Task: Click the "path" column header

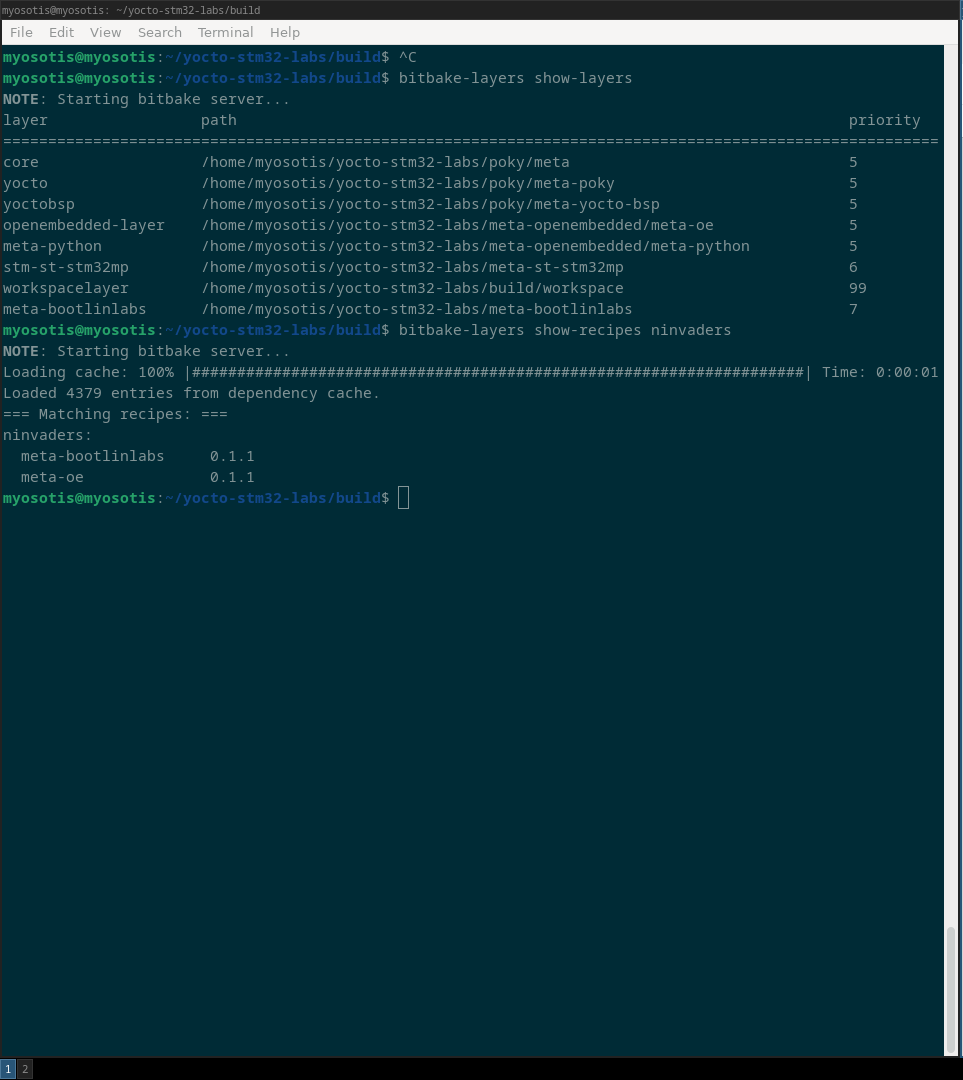Action: tap(219, 120)
